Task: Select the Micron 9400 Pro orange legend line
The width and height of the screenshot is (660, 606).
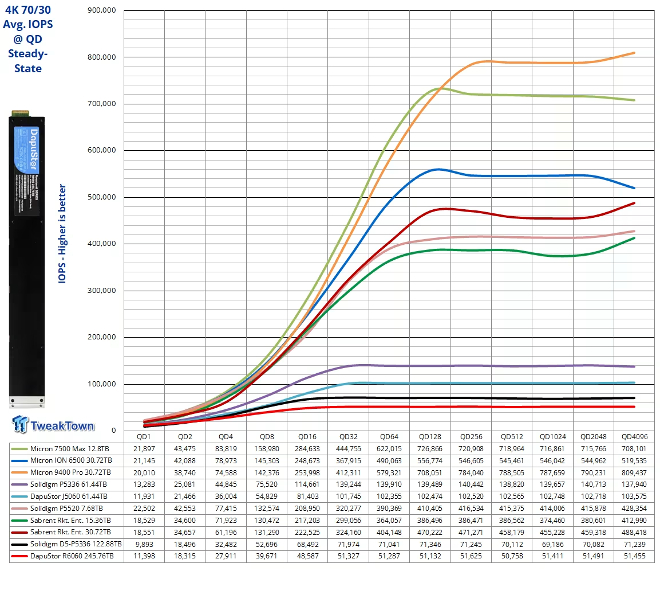Action: (19, 473)
